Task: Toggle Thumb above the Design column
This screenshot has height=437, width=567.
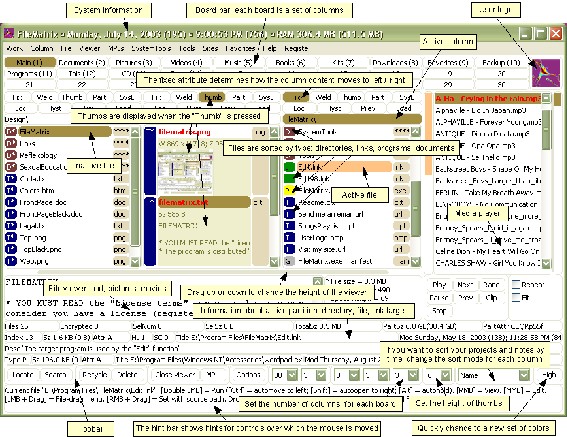Action: point(72,97)
